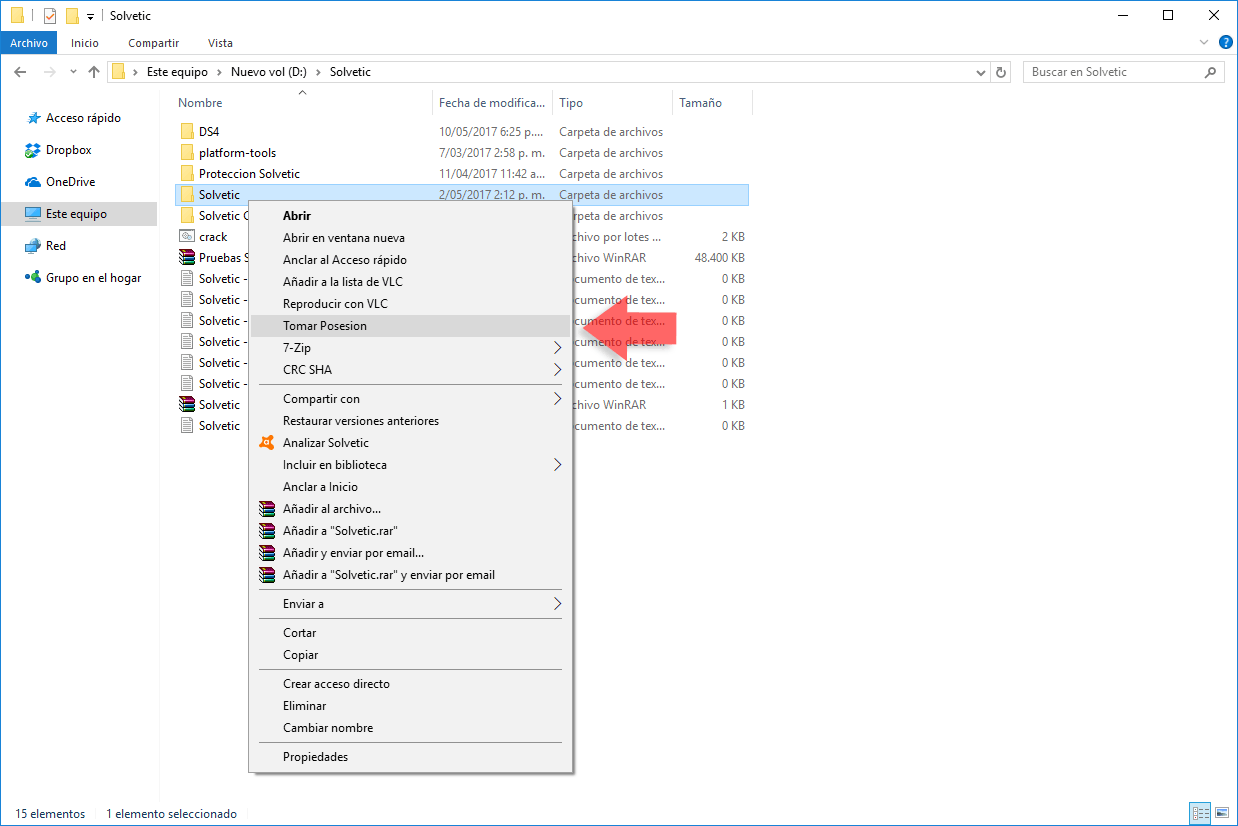The height and width of the screenshot is (826, 1238).
Task: Open Propiedades from the context menu
Action: point(410,757)
